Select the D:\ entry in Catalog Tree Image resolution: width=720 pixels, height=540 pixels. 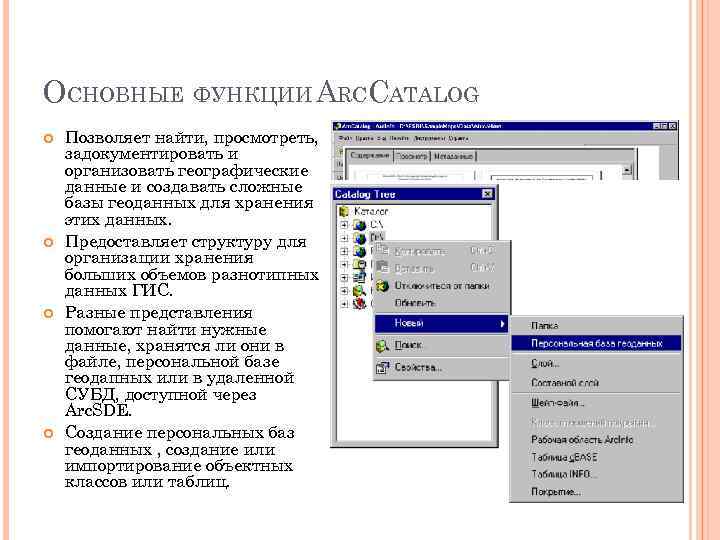pos(377,237)
